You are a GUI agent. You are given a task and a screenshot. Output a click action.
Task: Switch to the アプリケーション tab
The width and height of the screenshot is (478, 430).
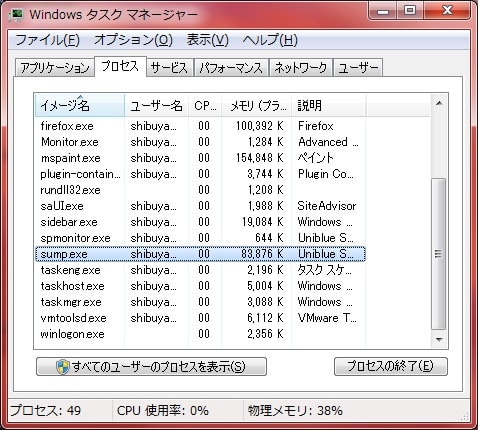pyautogui.click(x=55, y=68)
